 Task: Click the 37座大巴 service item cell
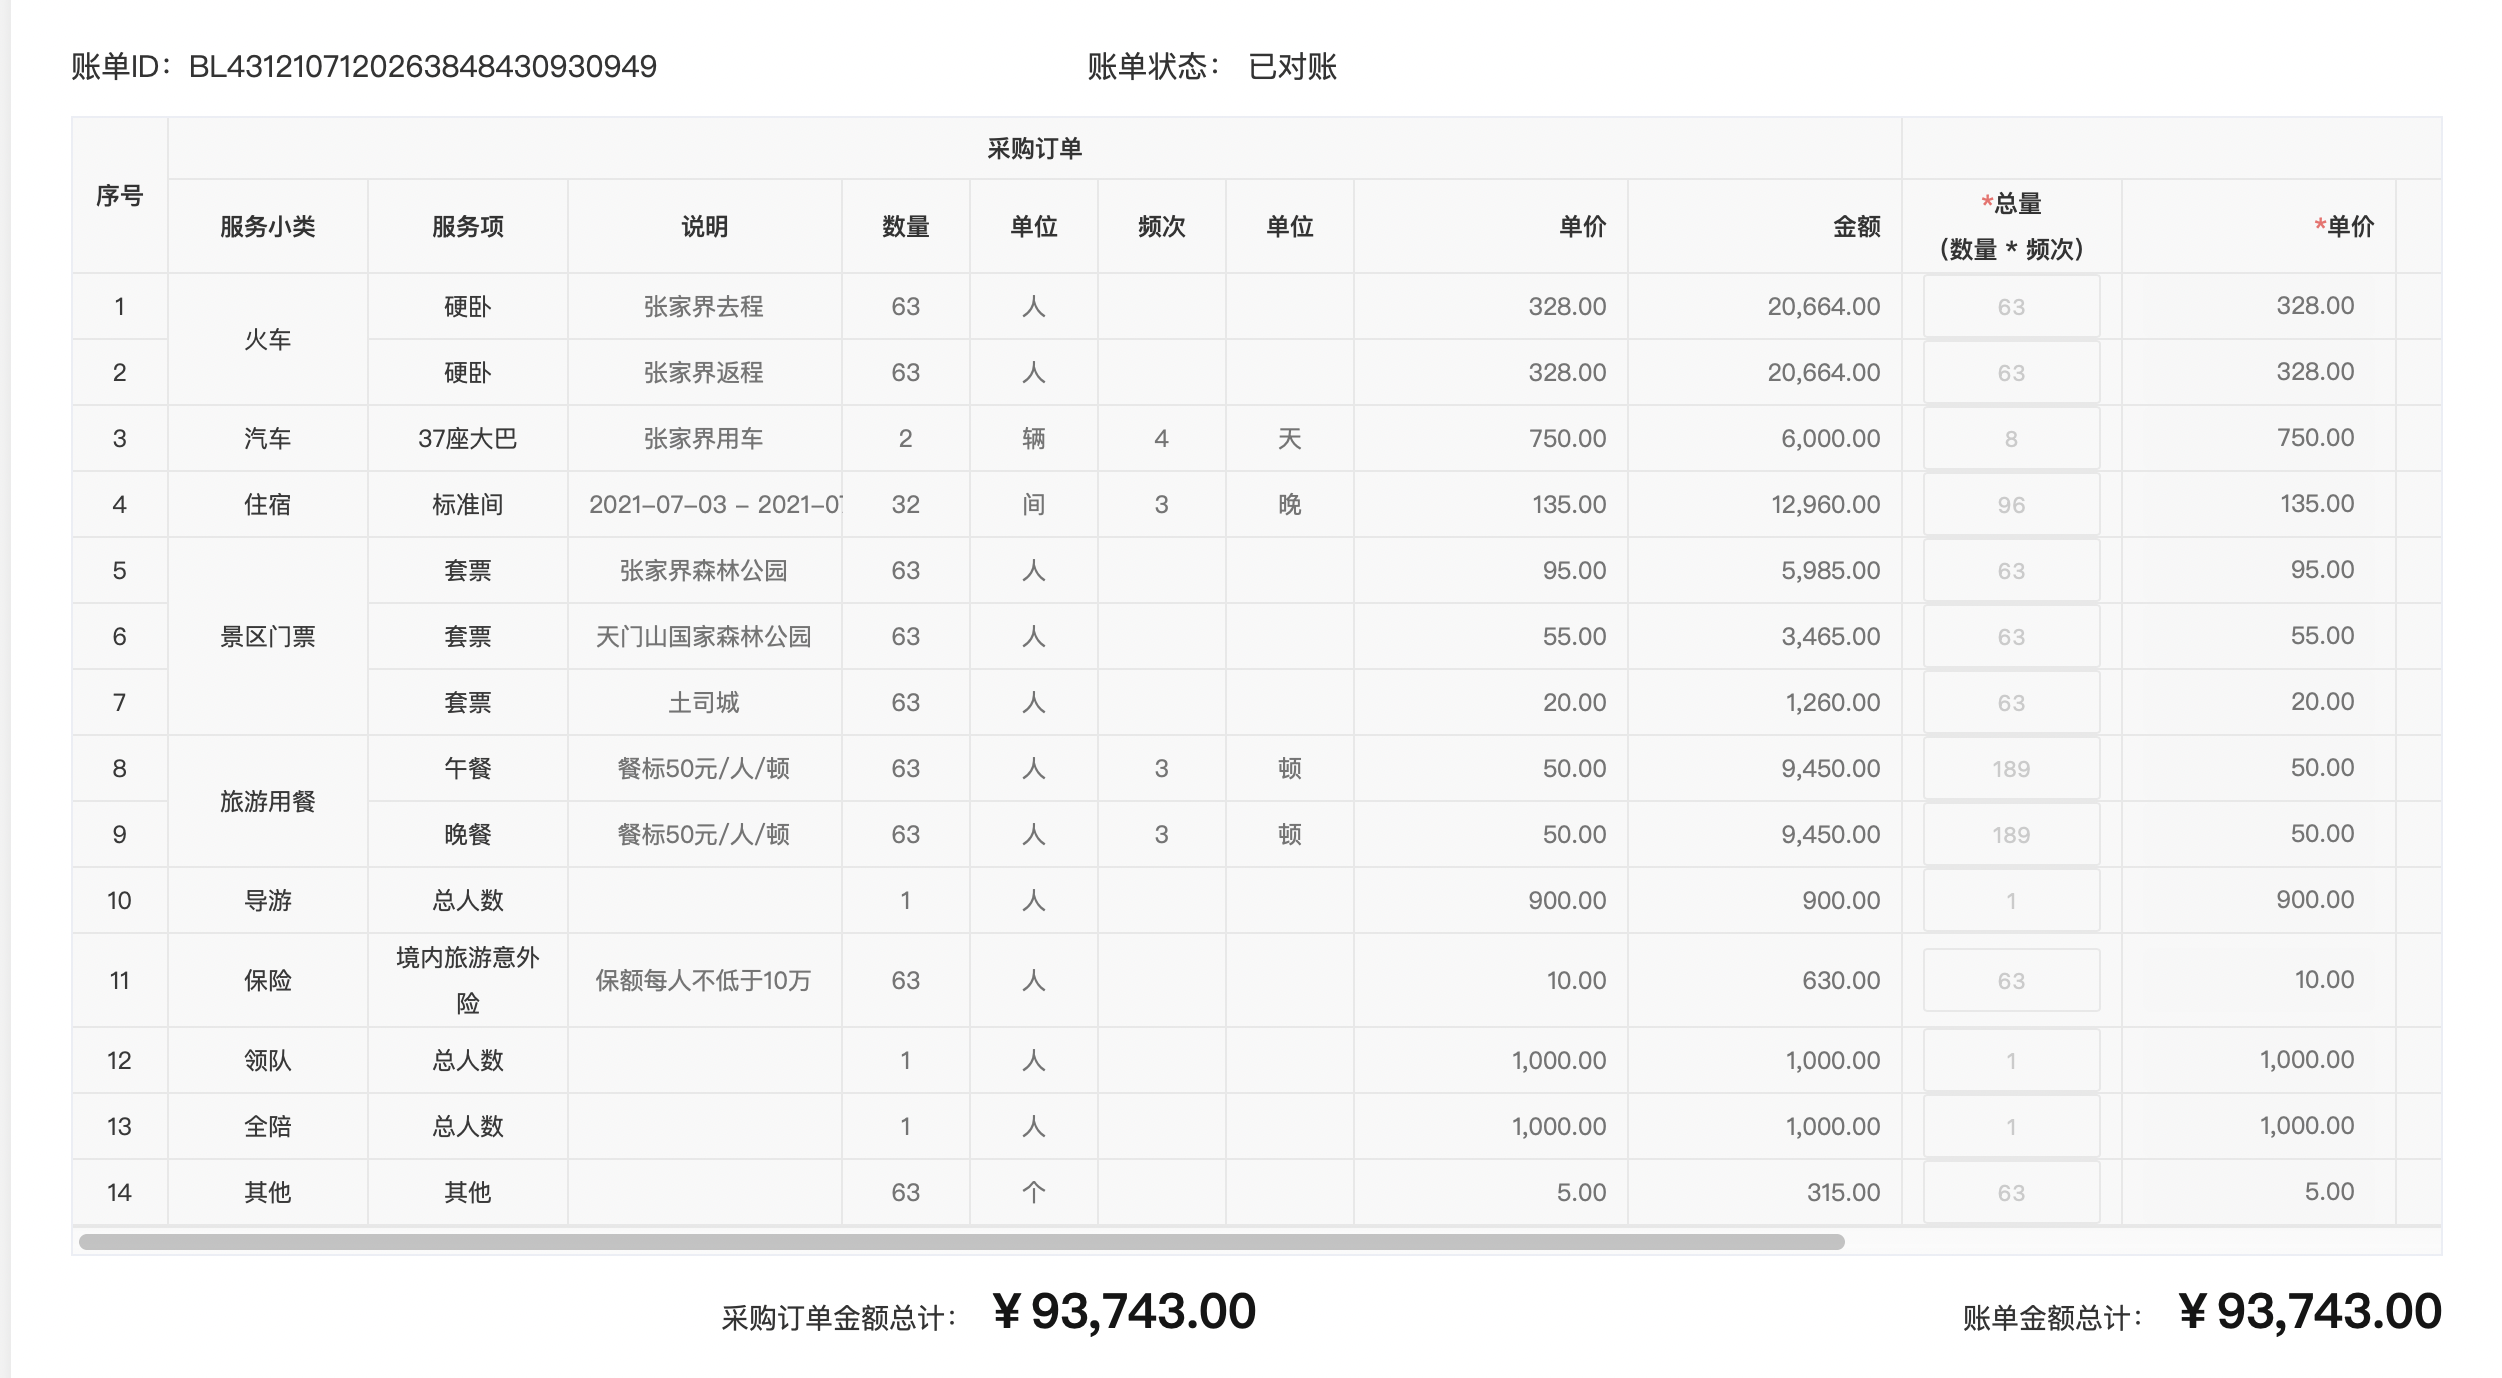pos(467,439)
